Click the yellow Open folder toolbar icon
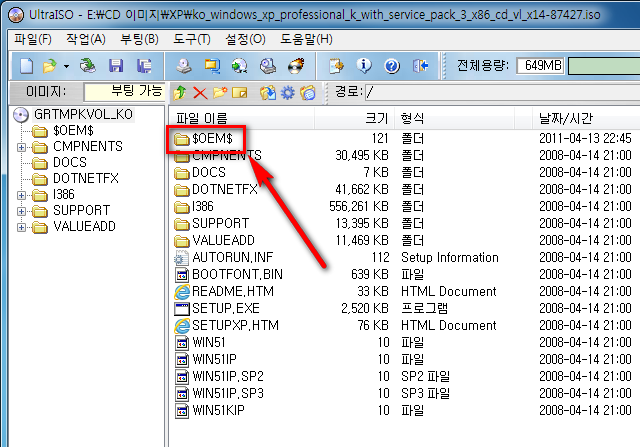The width and height of the screenshot is (640, 447). click(x=50, y=66)
